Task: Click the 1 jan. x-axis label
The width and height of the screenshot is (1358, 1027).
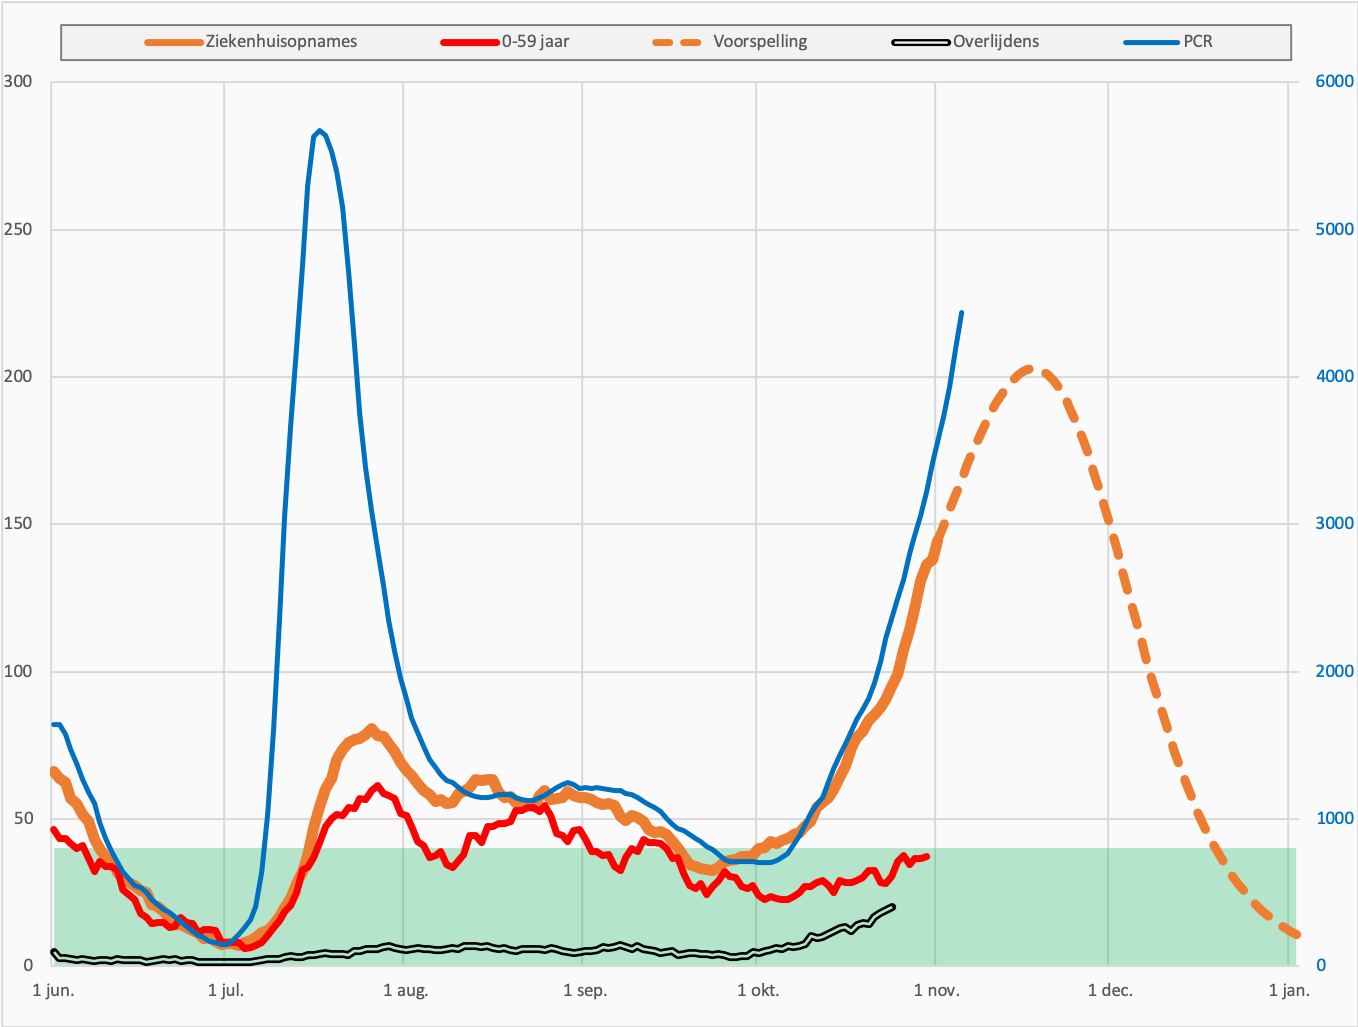Action: pos(1289,991)
